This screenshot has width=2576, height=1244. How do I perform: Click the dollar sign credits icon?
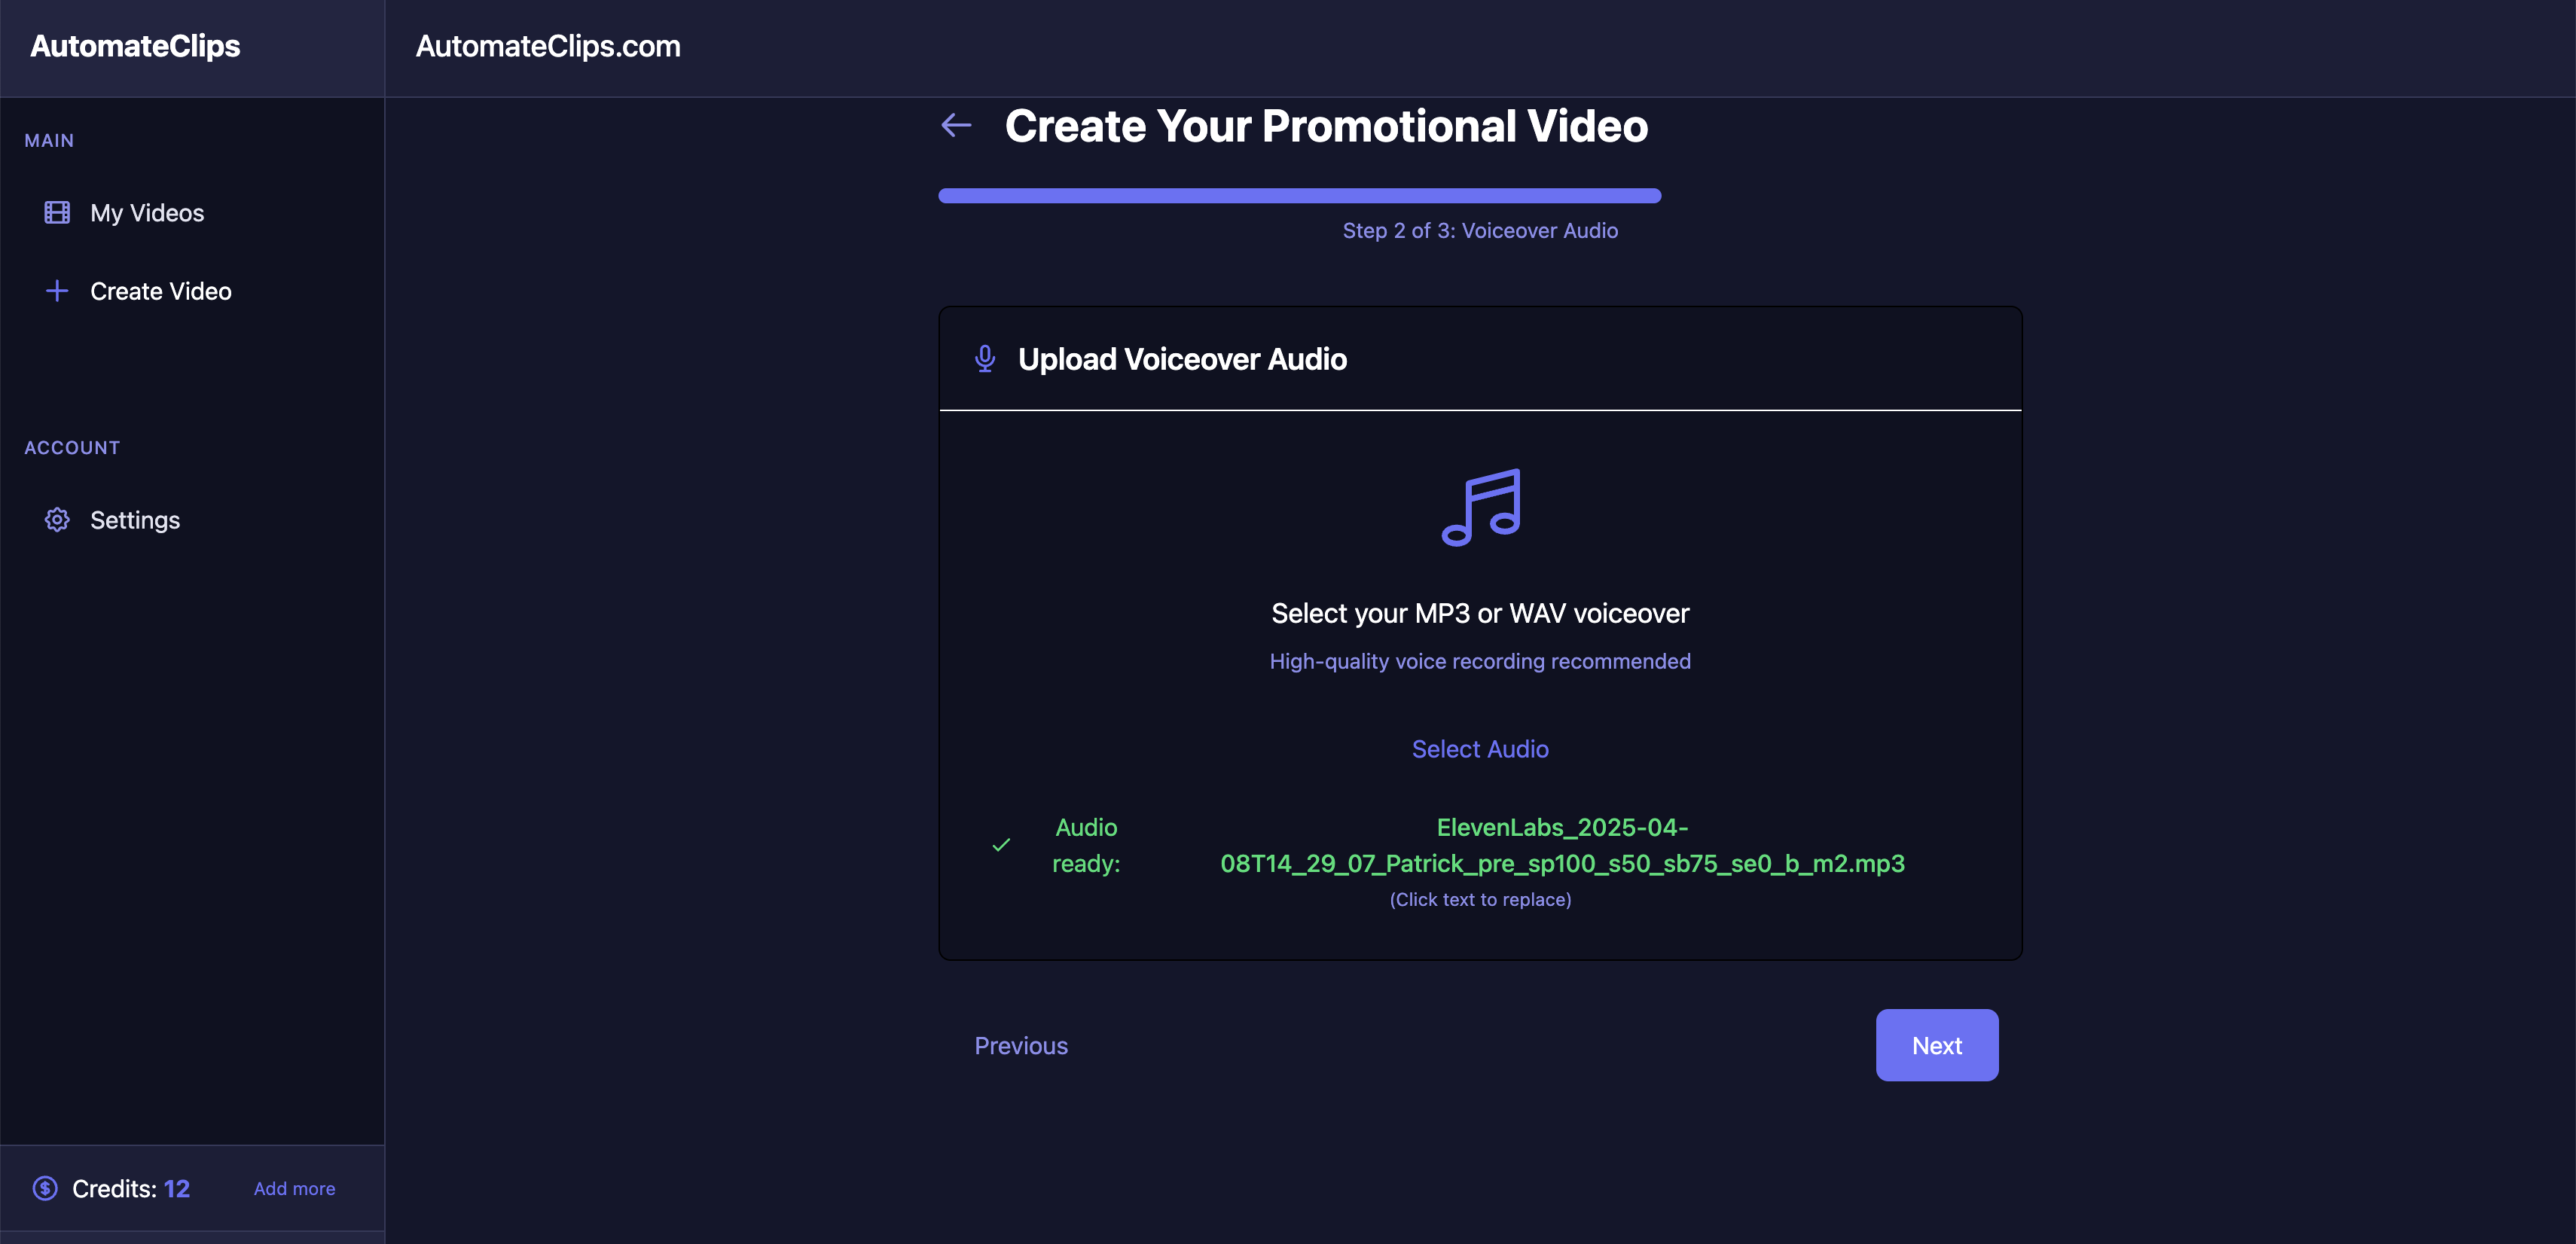47,1188
